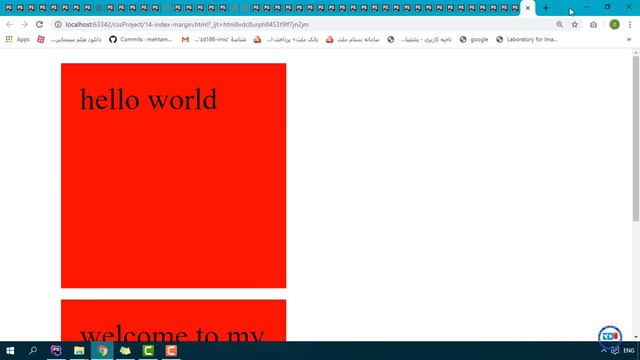Screen dimensions: 640x360
Task: Click the scrollbar down arrow
Action: point(636,337)
